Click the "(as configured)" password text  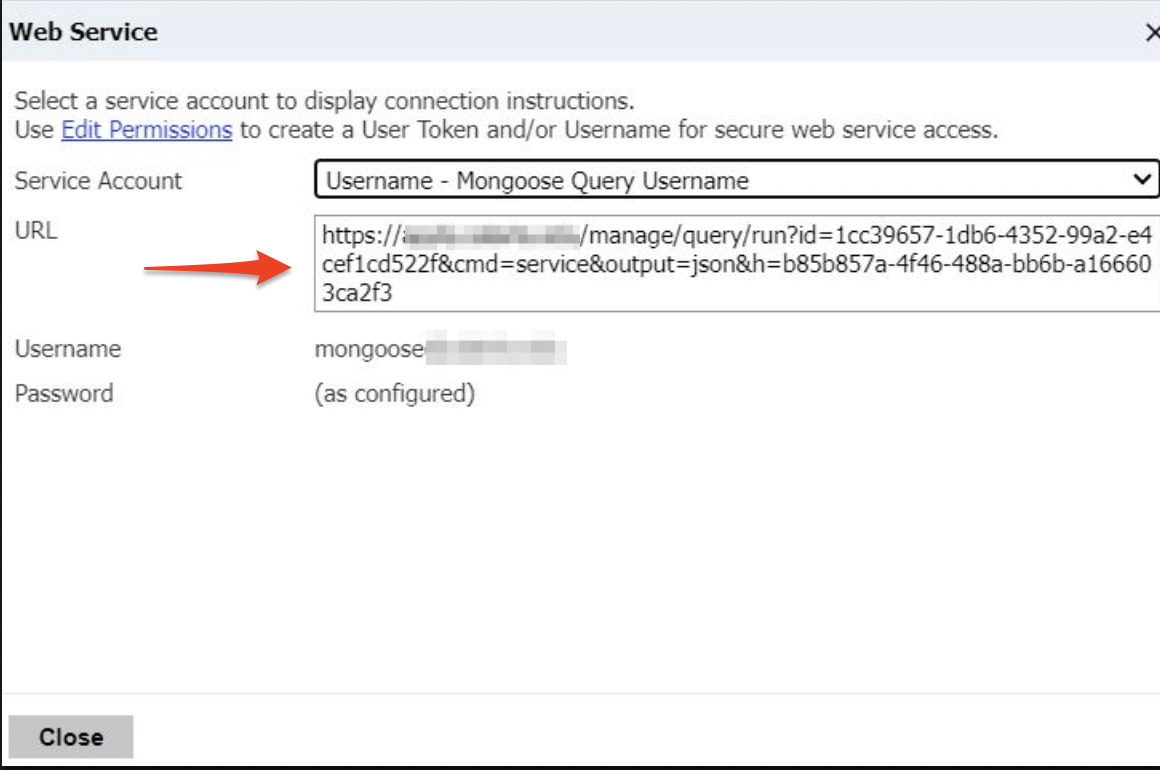point(394,393)
